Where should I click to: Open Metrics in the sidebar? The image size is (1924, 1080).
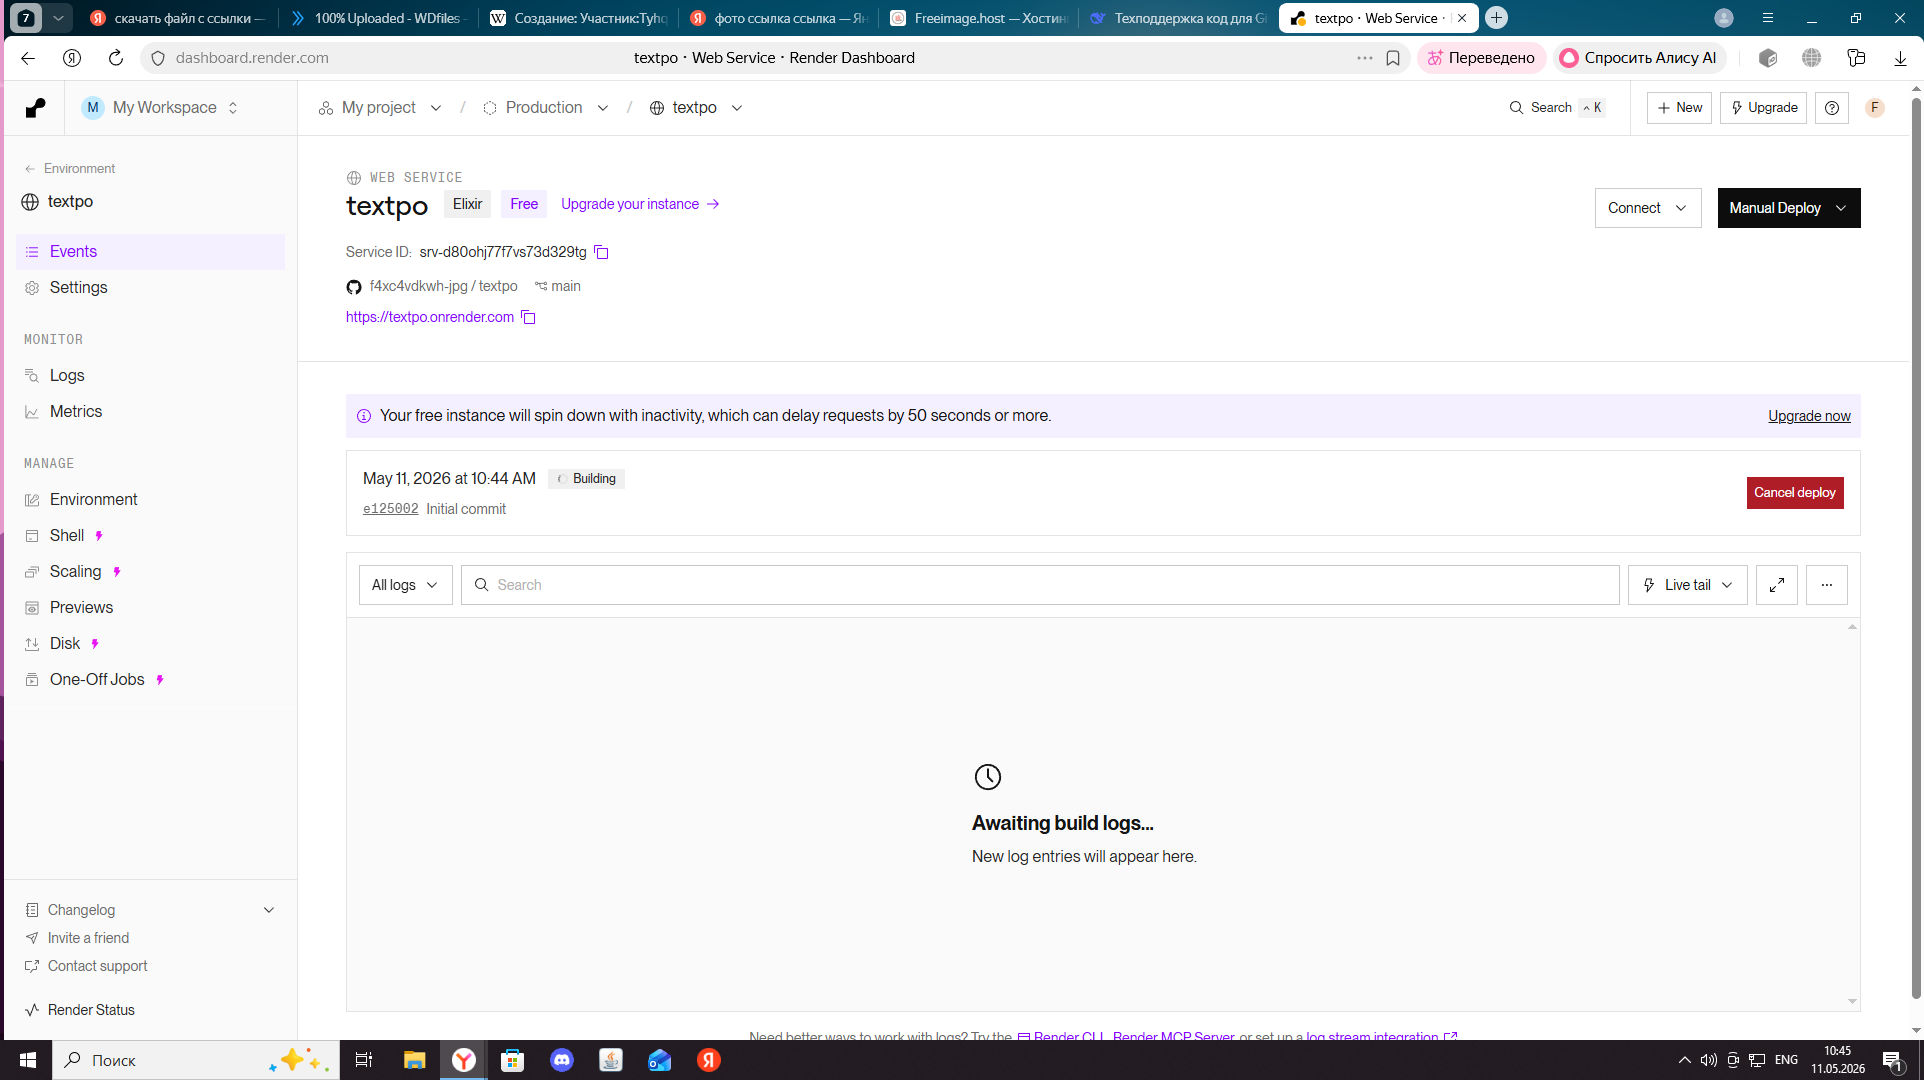click(x=150, y=412)
